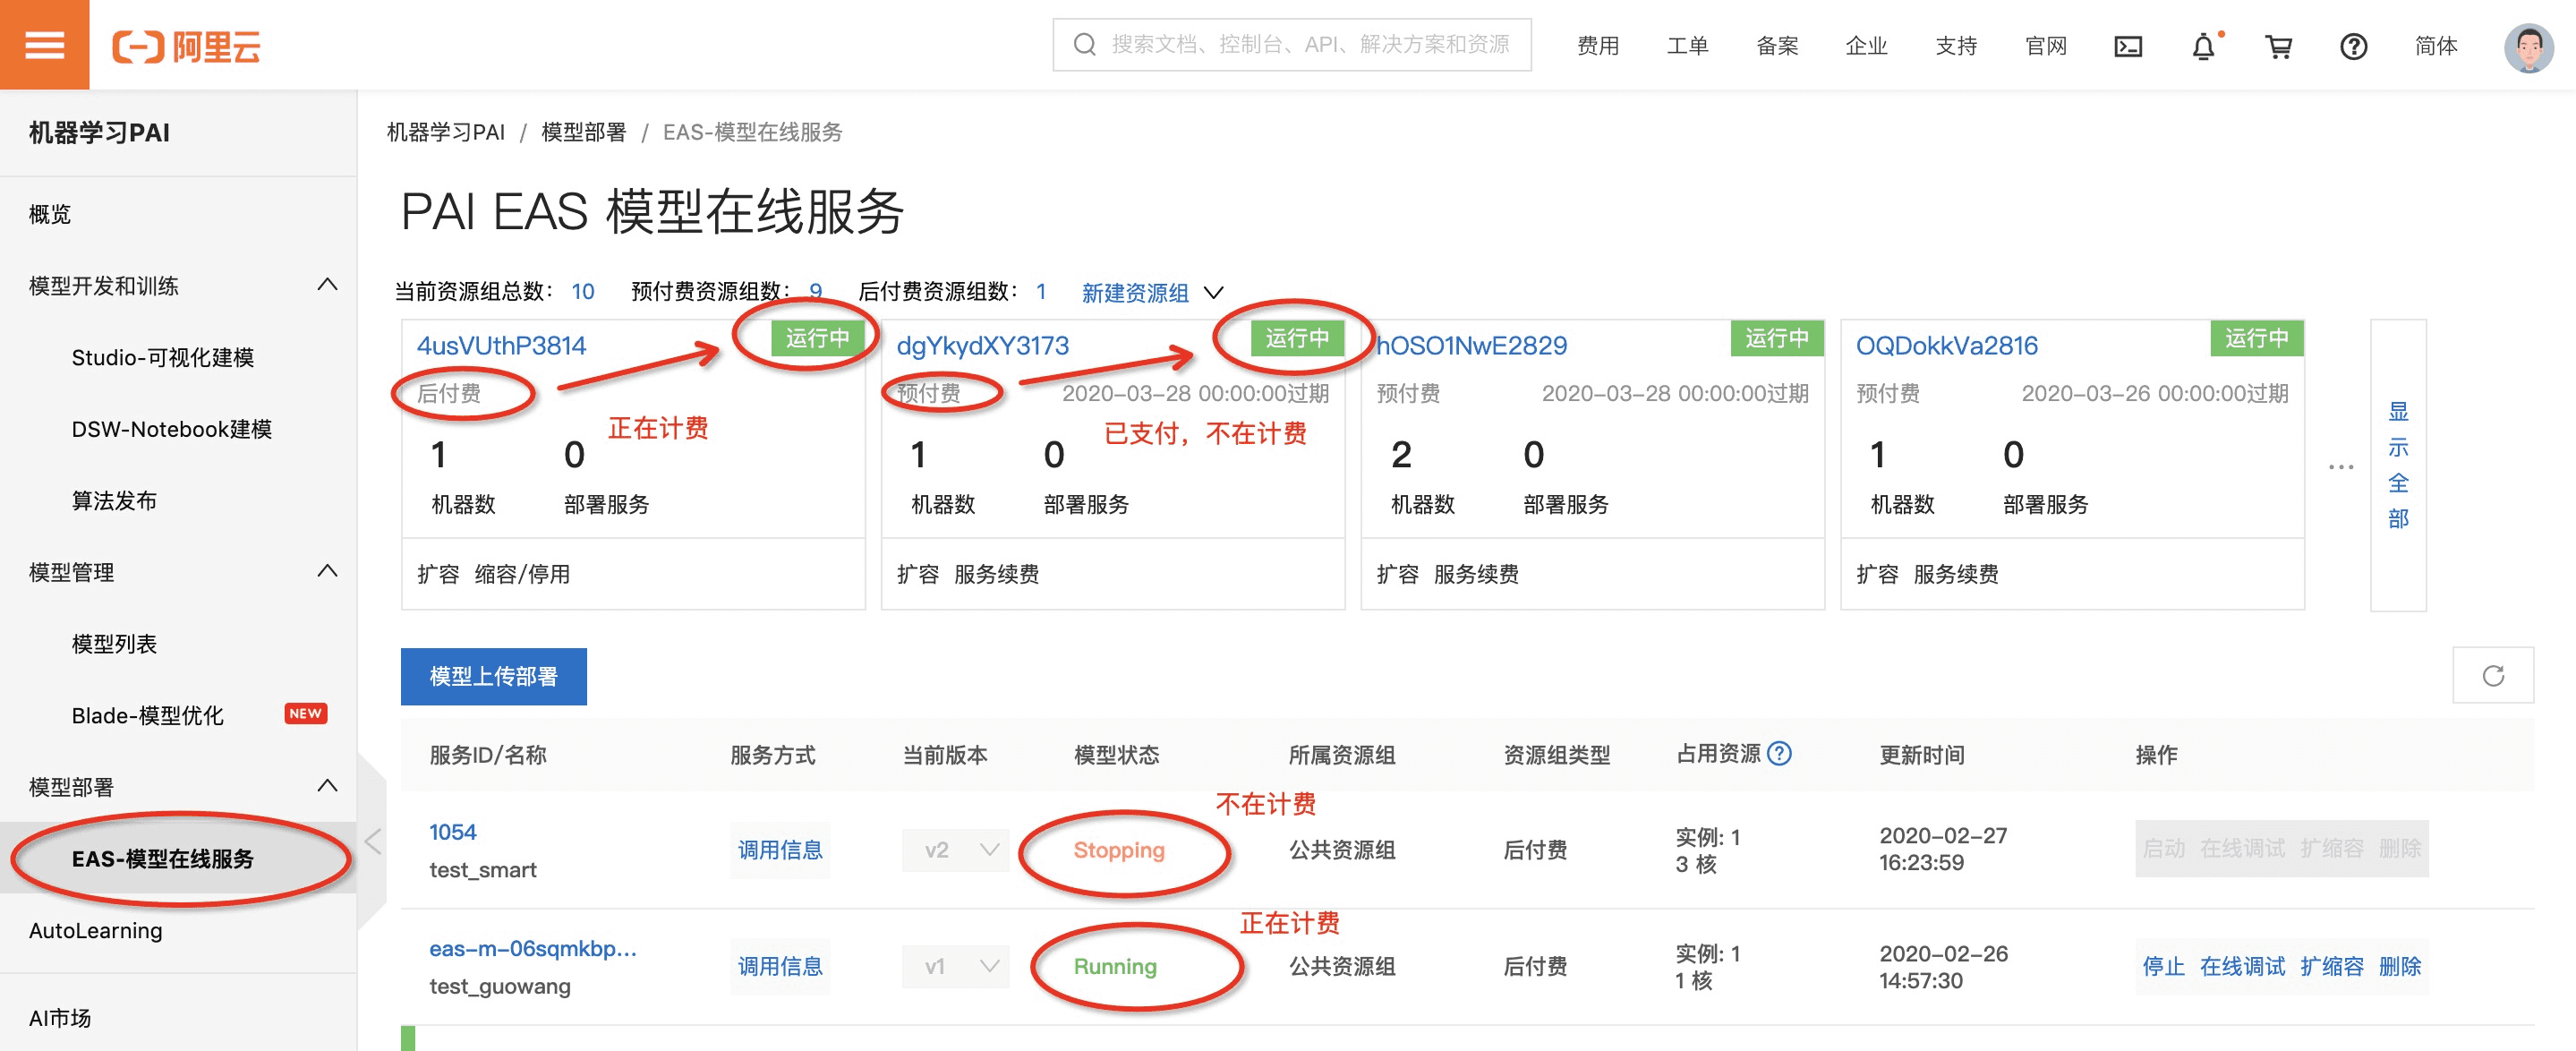Click the total resource group count 10

pyautogui.click(x=582, y=291)
